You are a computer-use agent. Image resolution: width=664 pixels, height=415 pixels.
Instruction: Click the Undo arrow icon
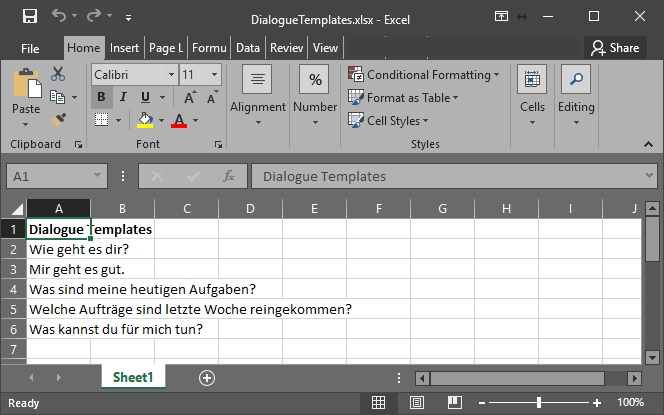[x=60, y=16]
